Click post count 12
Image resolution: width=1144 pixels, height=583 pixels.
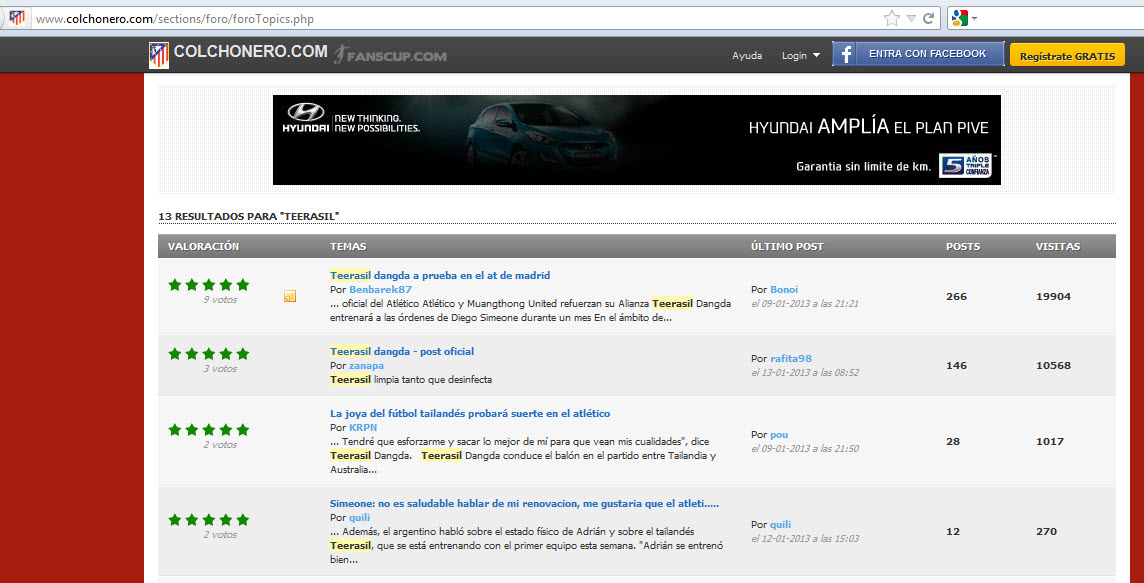[x=953, y=532]
